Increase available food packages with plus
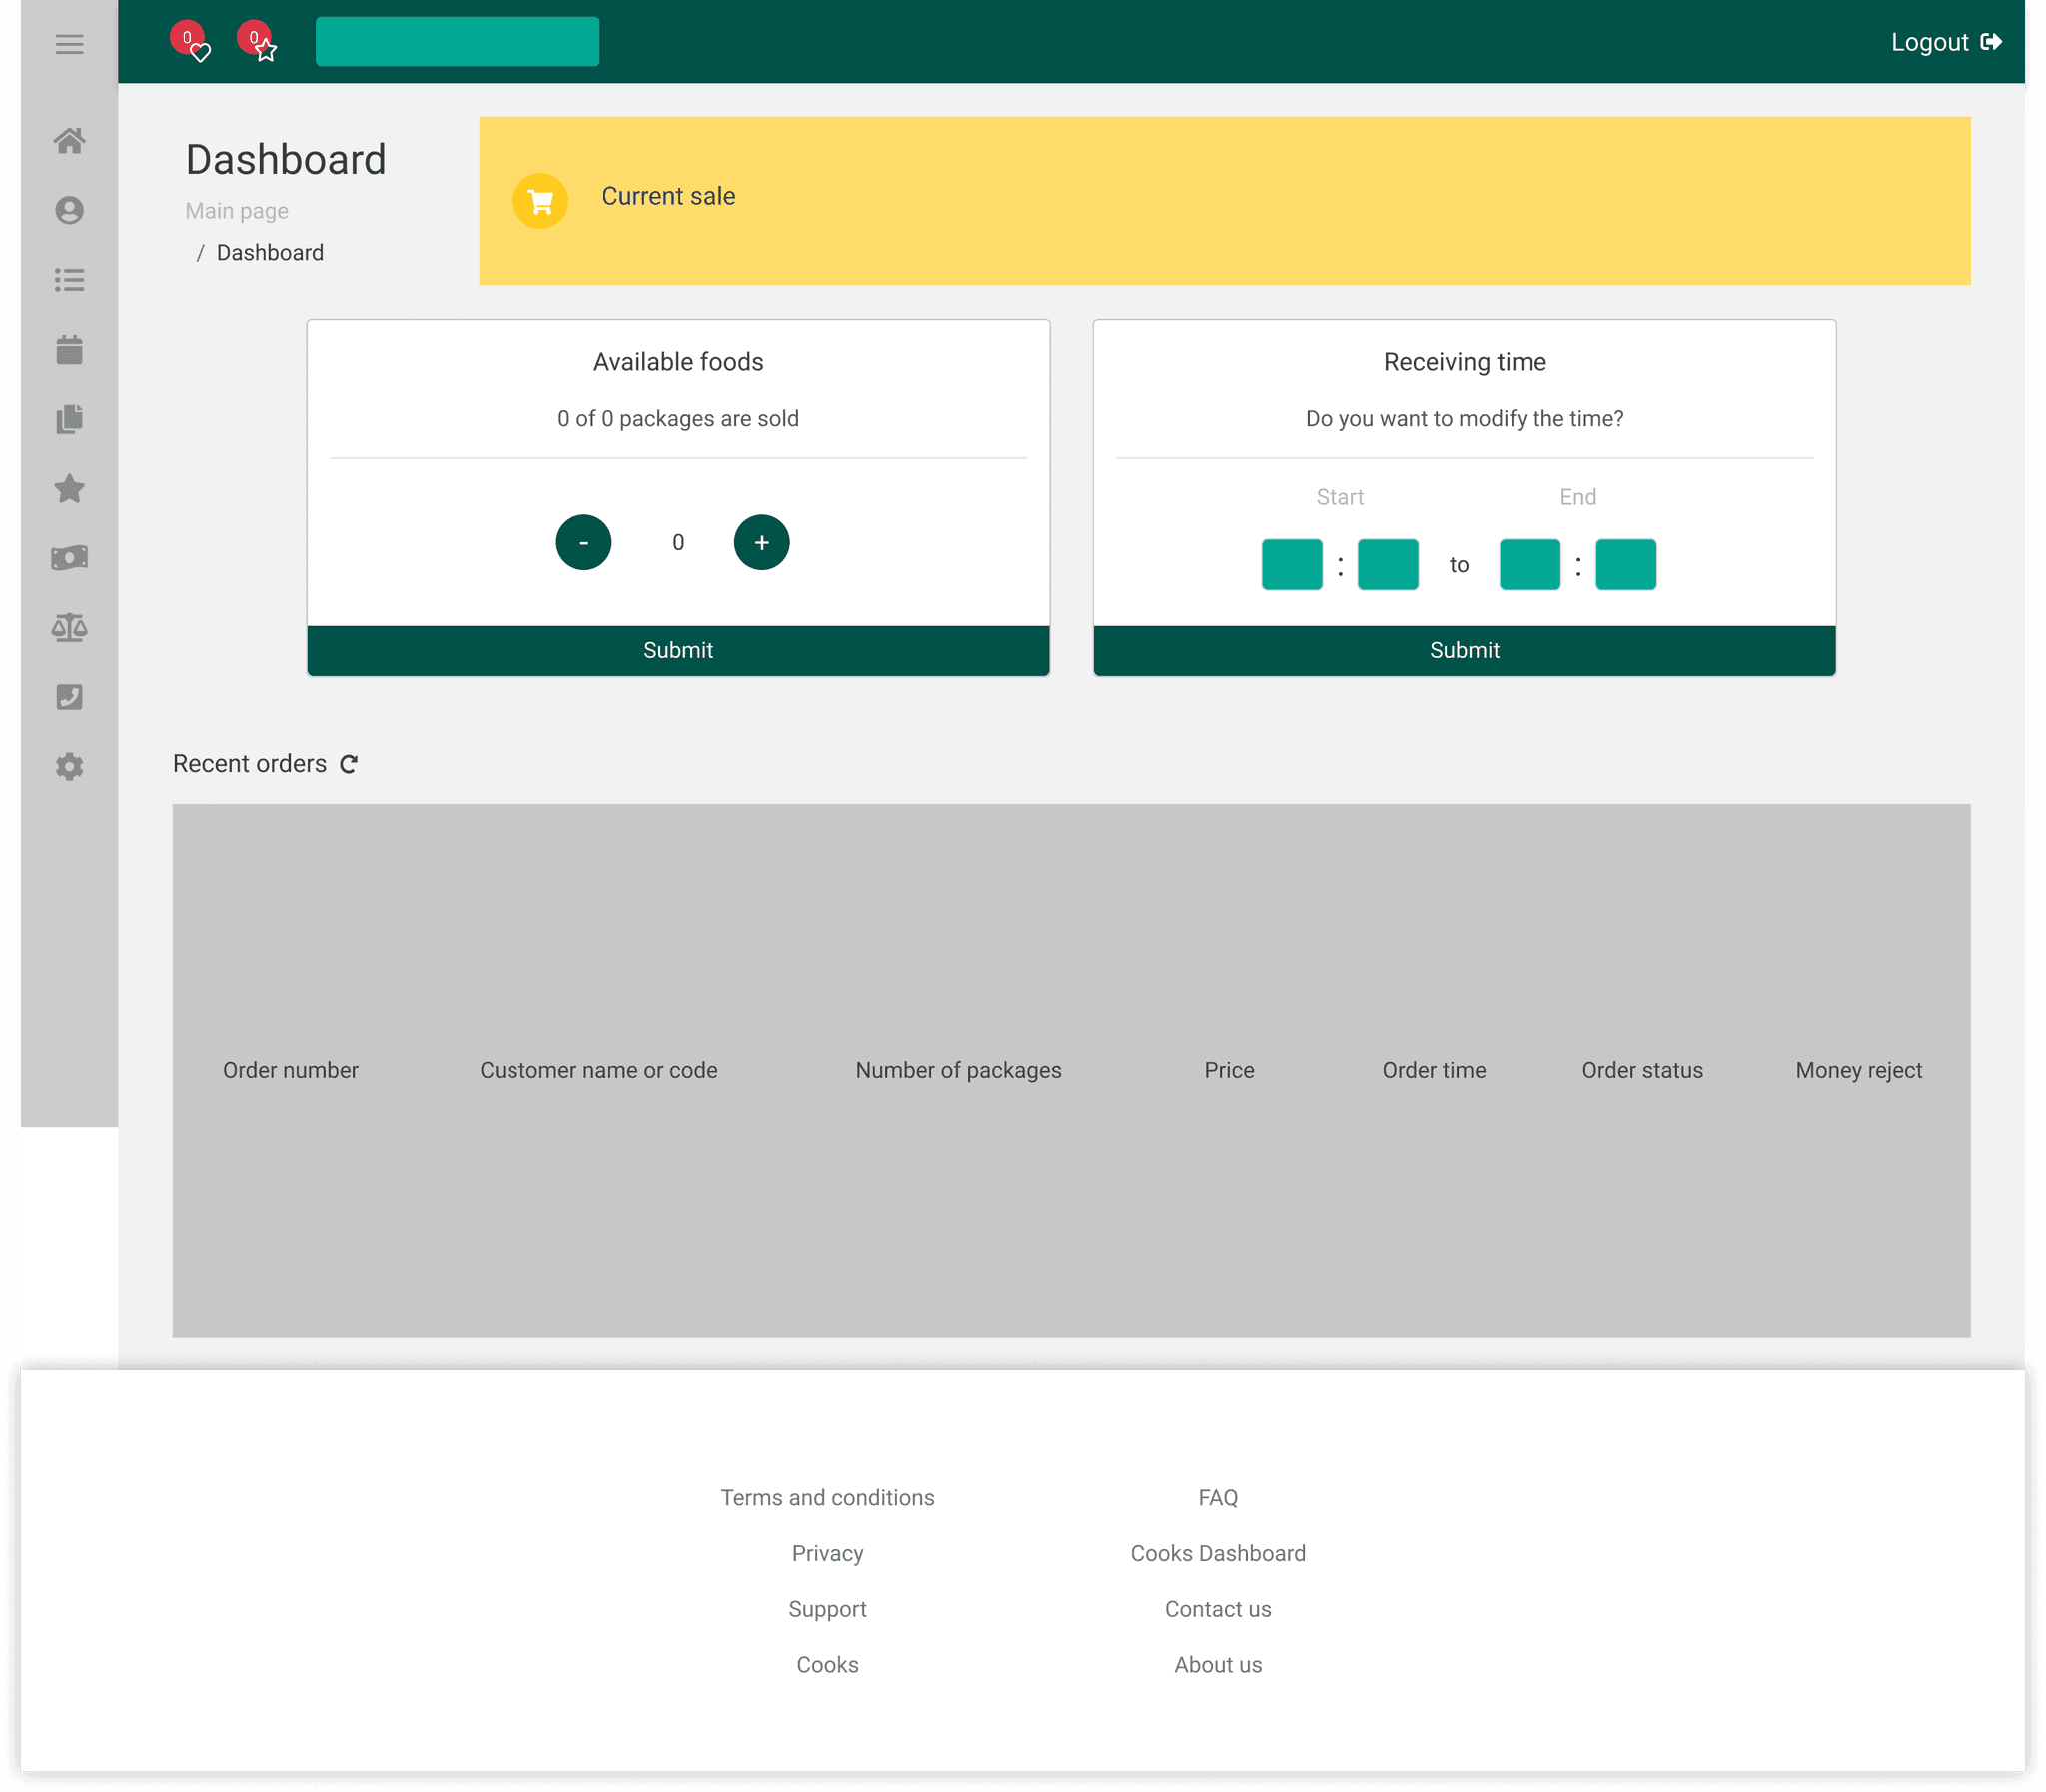Viewport: 2046px width, 1792px height. pyautogui.click(x=761, y=543)
